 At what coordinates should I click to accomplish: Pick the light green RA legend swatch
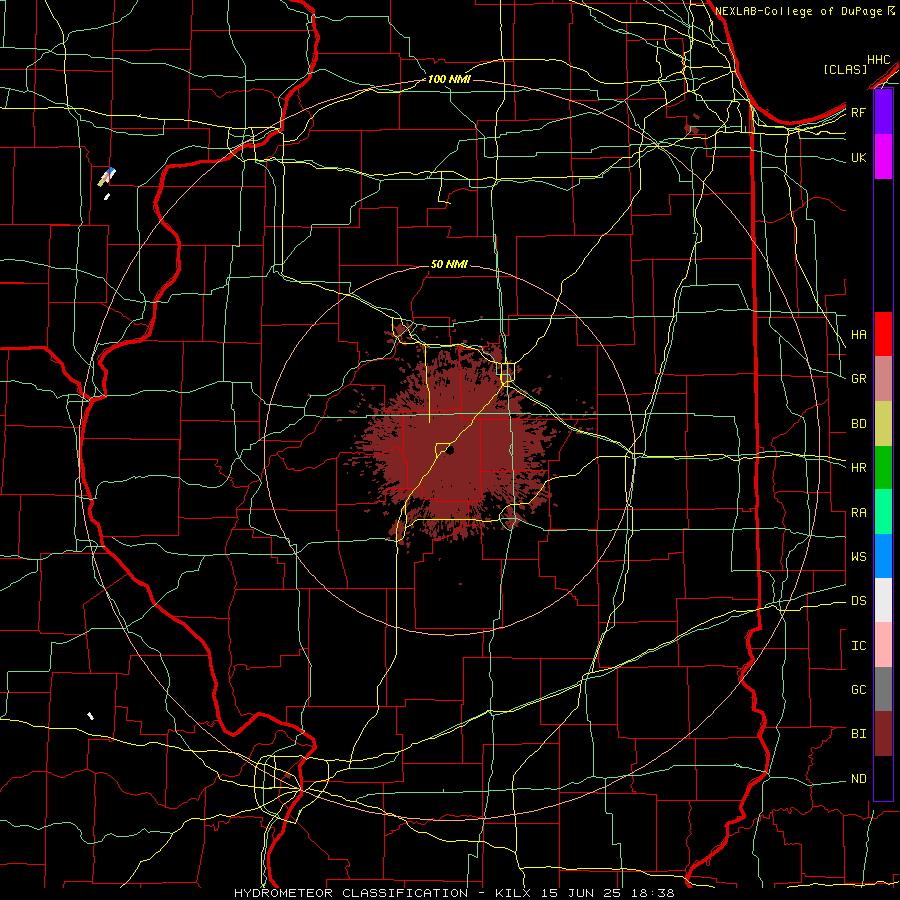[x=883, y=512]
